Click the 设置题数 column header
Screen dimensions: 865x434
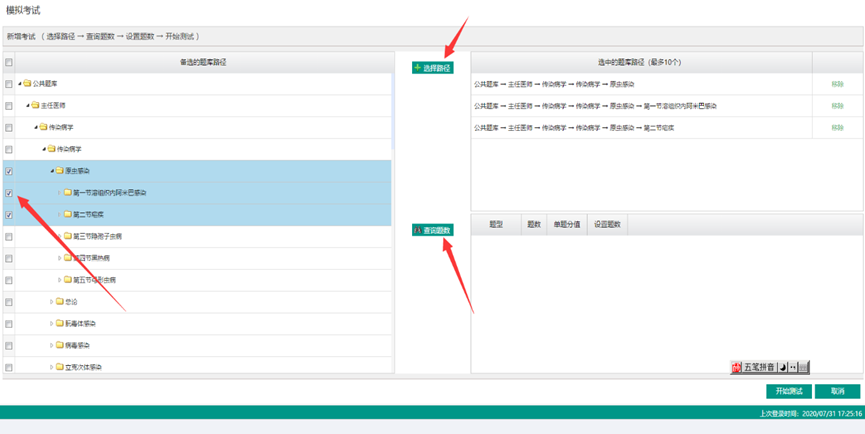[x=608, y=225]
